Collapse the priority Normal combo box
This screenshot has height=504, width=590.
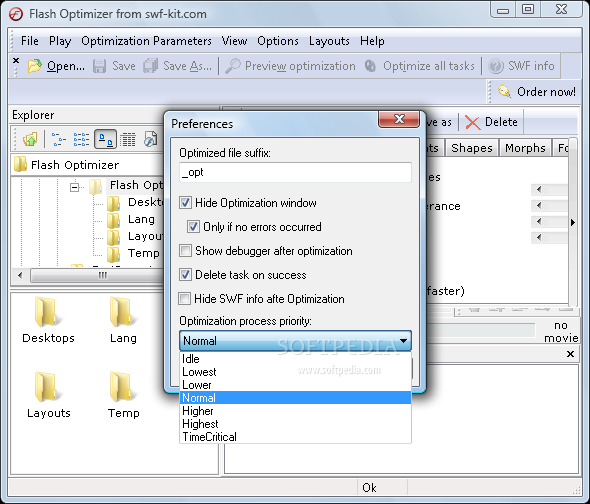click(403, 341)
